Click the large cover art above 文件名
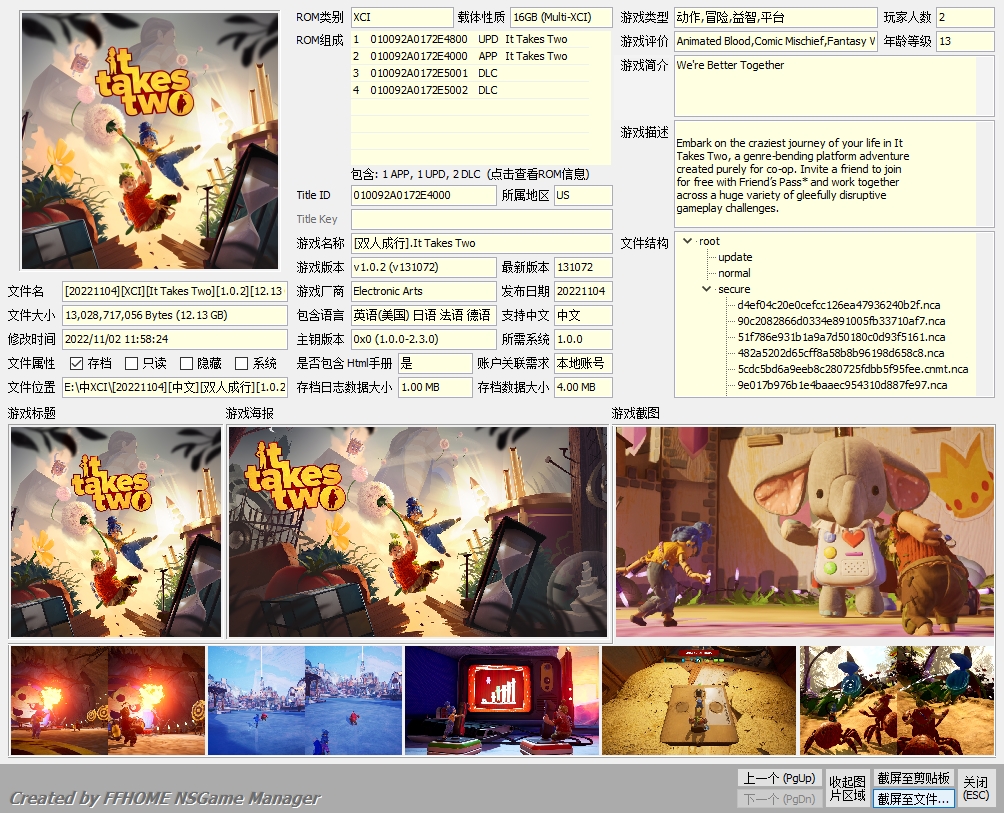 150,141
